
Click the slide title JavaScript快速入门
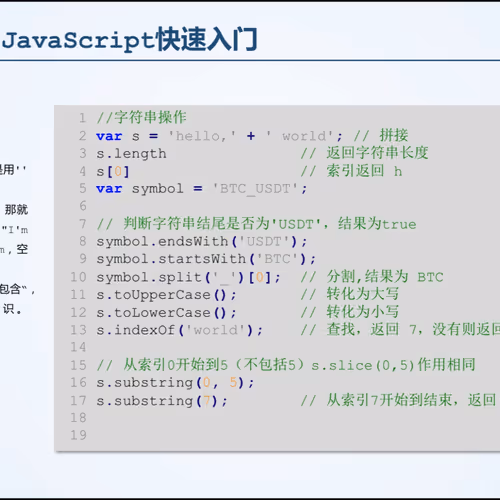129,39
